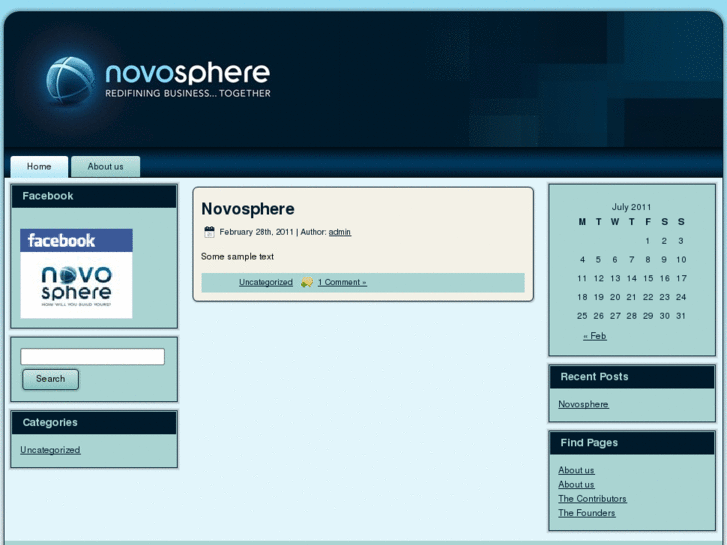Open the Uncategorized link under Categories
727x545 pixels.
(50, 450)
